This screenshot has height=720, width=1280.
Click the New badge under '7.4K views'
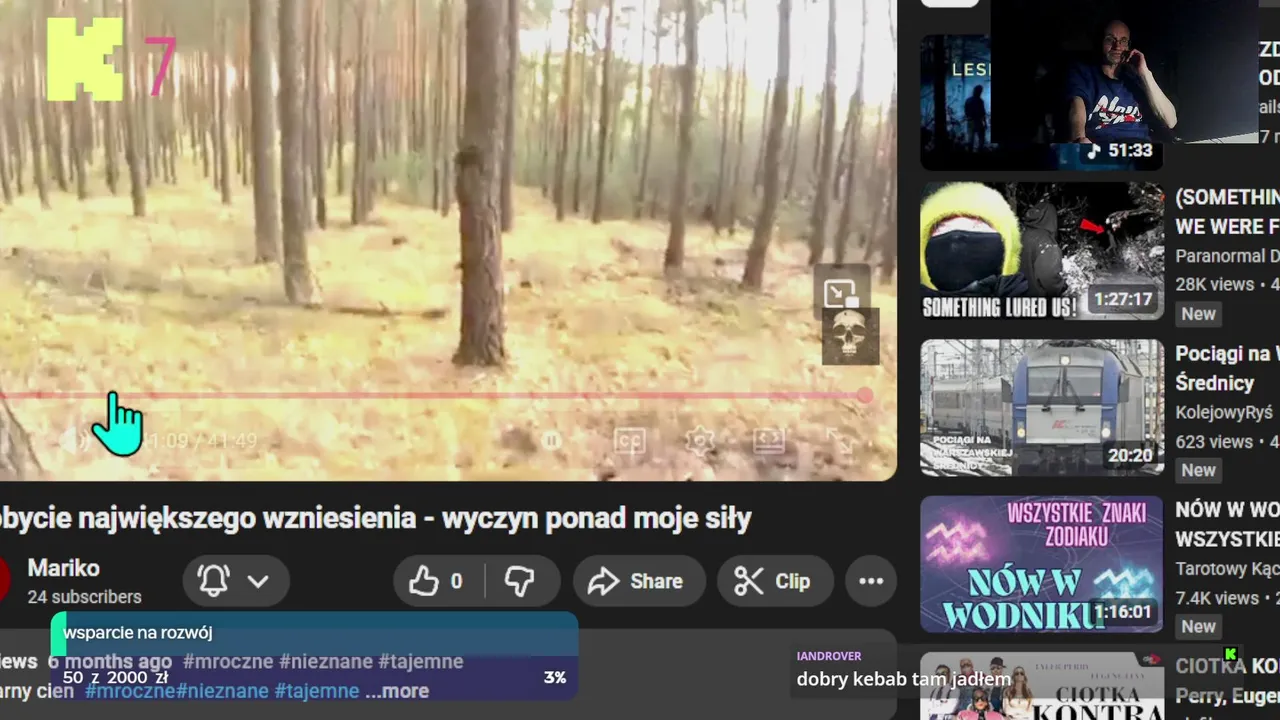(x=1198, y=627)
